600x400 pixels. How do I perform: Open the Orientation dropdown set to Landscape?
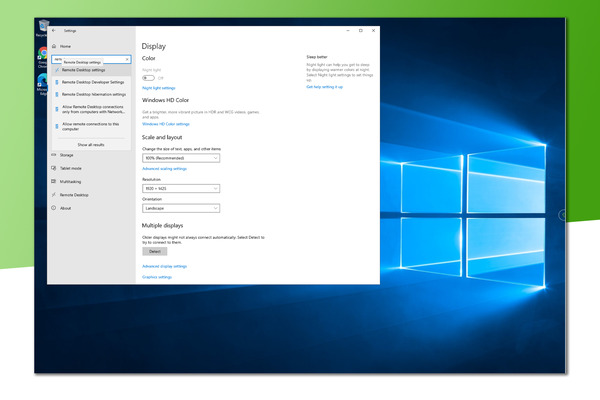click(181, 208)
